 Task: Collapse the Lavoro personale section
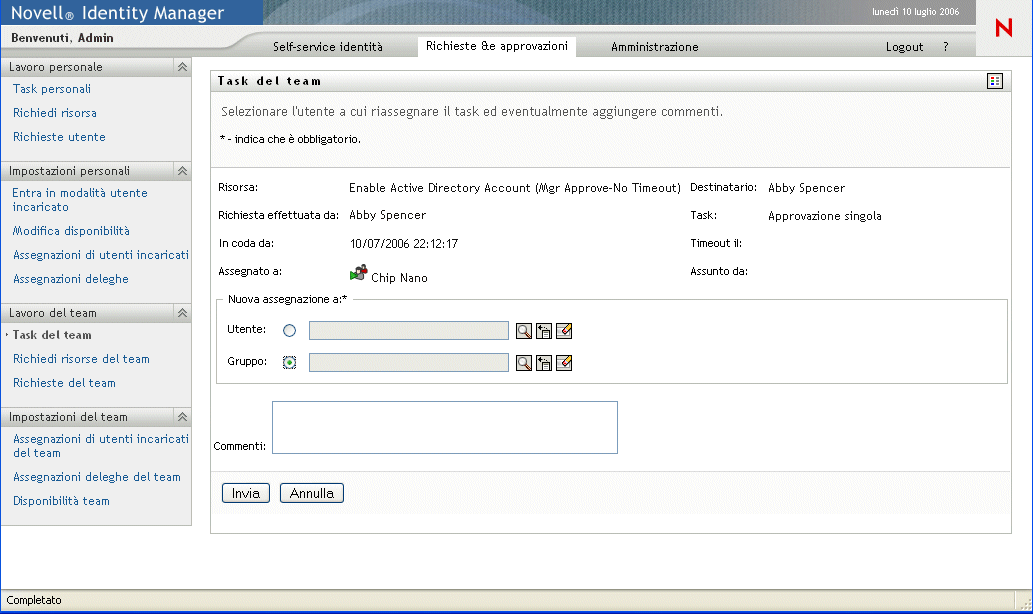182,67
